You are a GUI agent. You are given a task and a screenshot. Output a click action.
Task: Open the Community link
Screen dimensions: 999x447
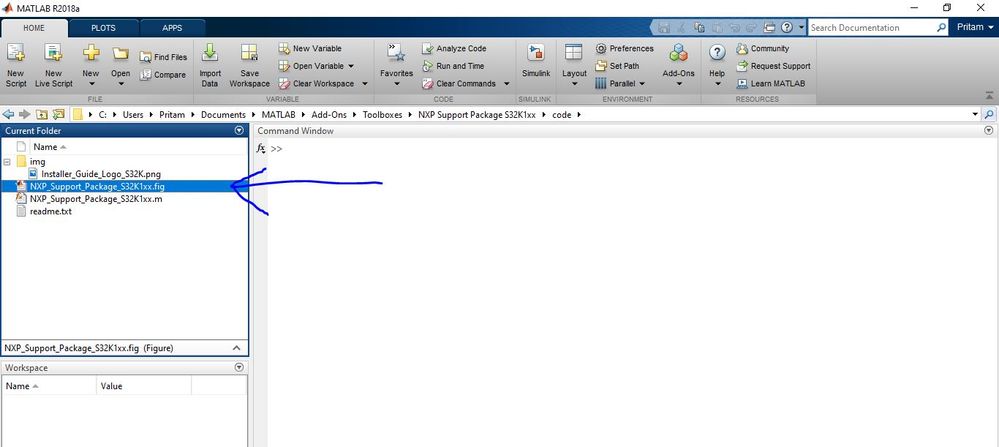763,48
